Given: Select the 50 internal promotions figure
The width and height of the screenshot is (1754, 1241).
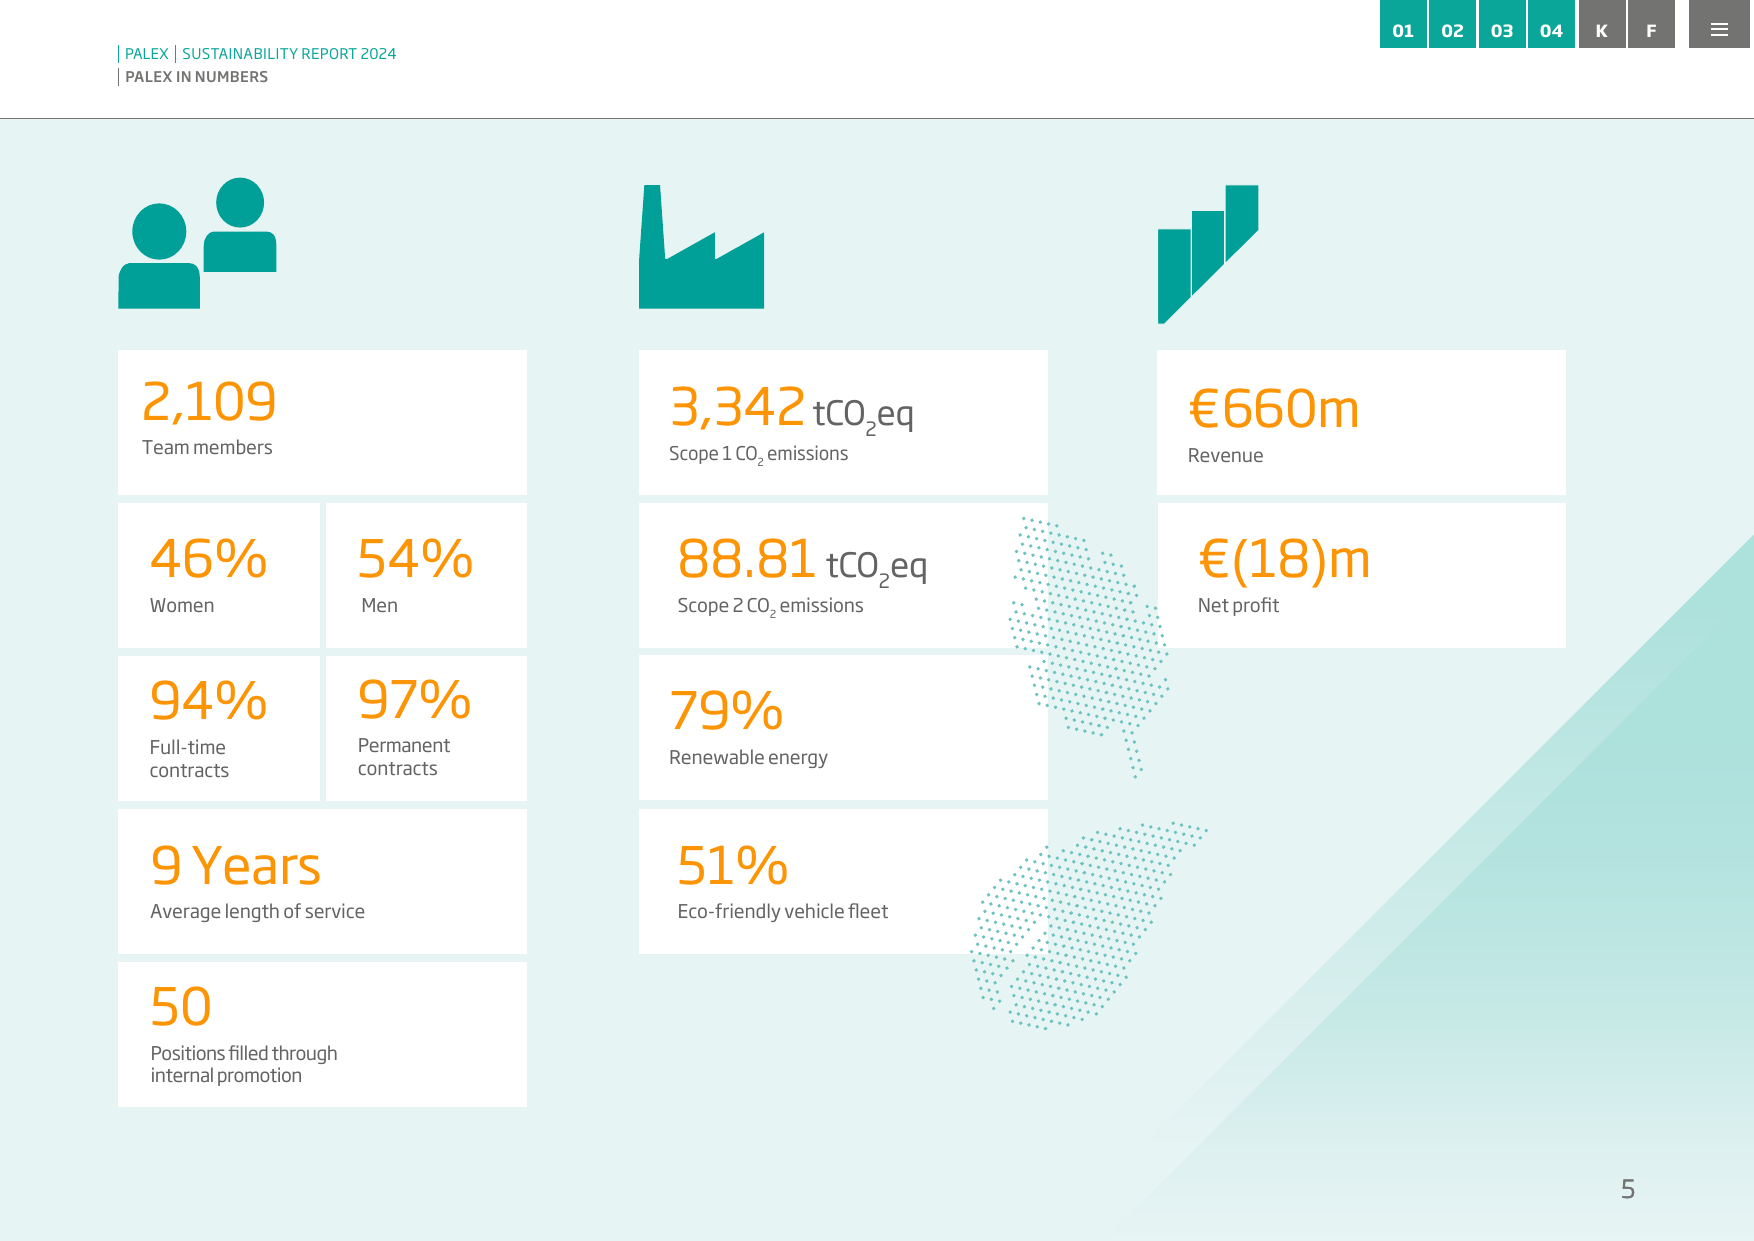Looking at the screenshot, I should pos(181,1006).
